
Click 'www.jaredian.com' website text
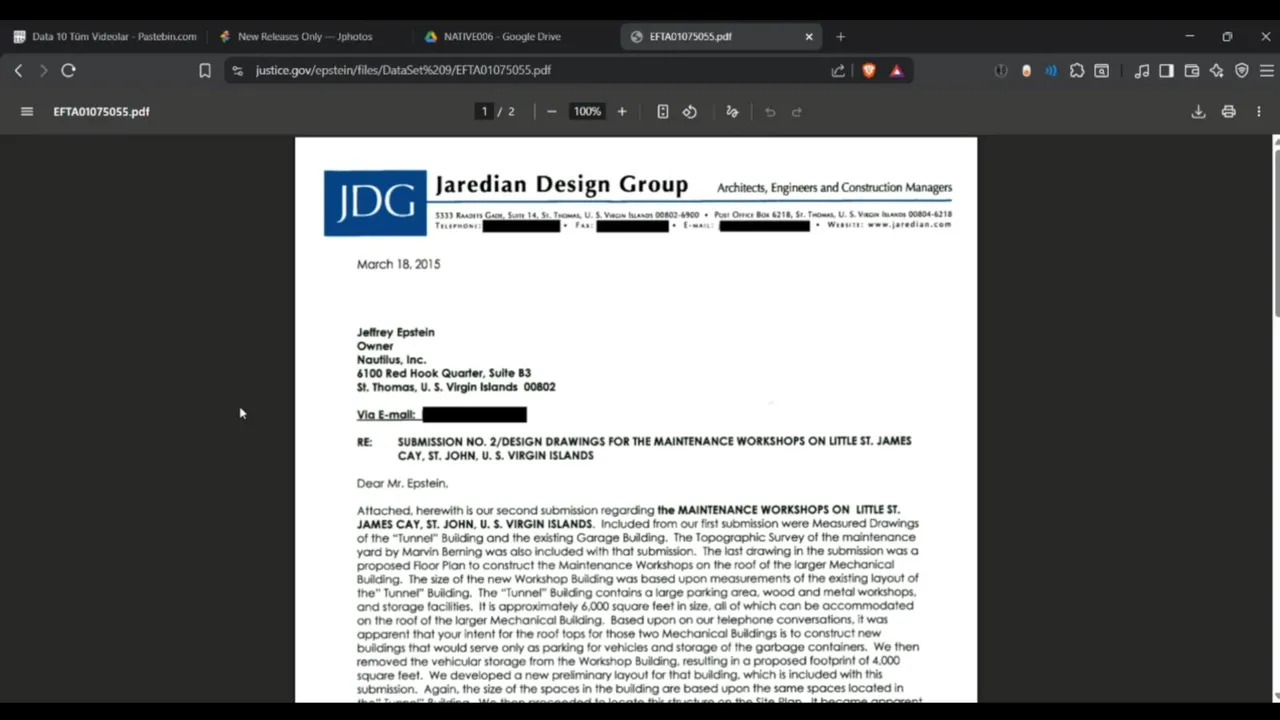pos(909,225)
